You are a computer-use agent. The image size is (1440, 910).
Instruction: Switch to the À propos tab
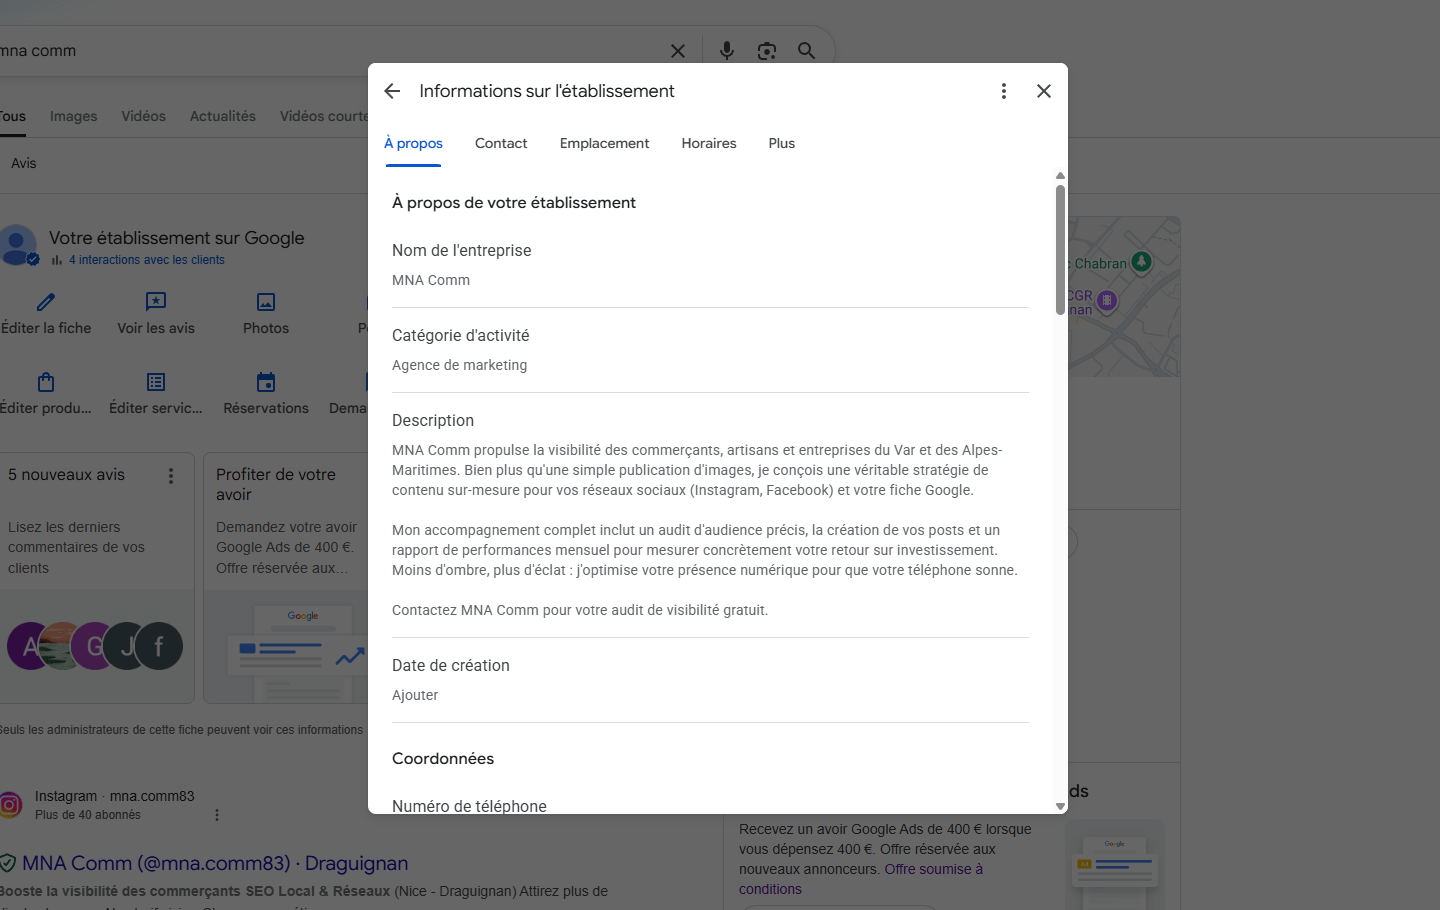413,144
